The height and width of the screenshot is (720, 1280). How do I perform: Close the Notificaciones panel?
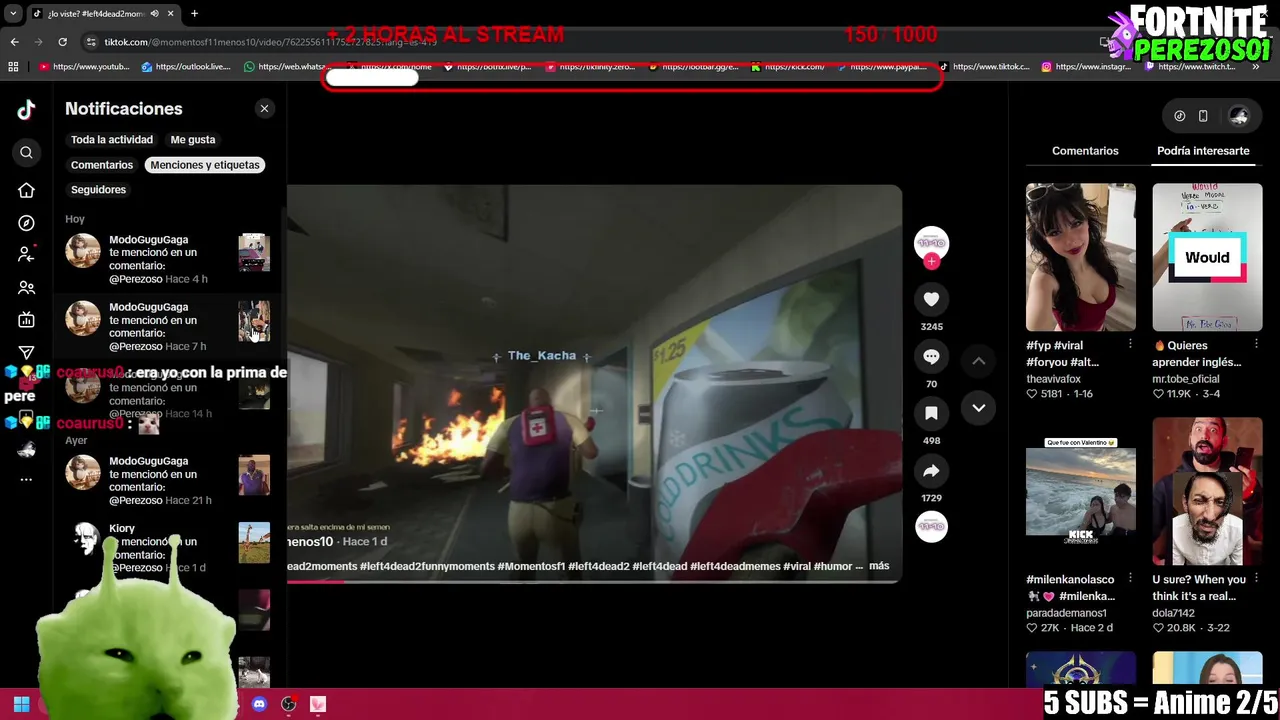click(264, 108)
